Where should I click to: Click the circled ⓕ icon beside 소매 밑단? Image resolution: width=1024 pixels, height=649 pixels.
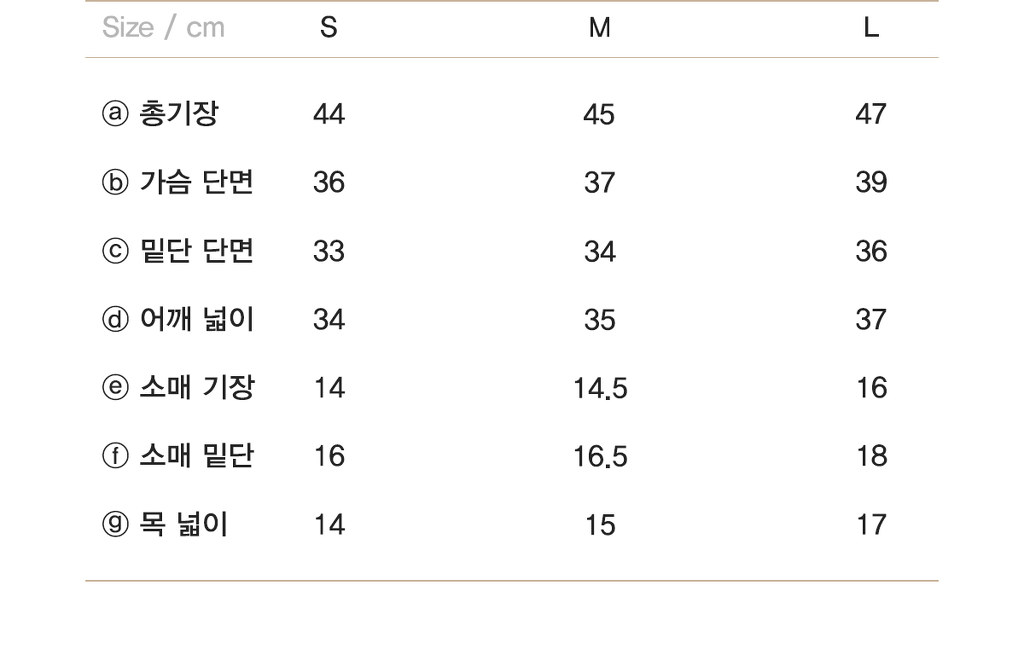115,456
